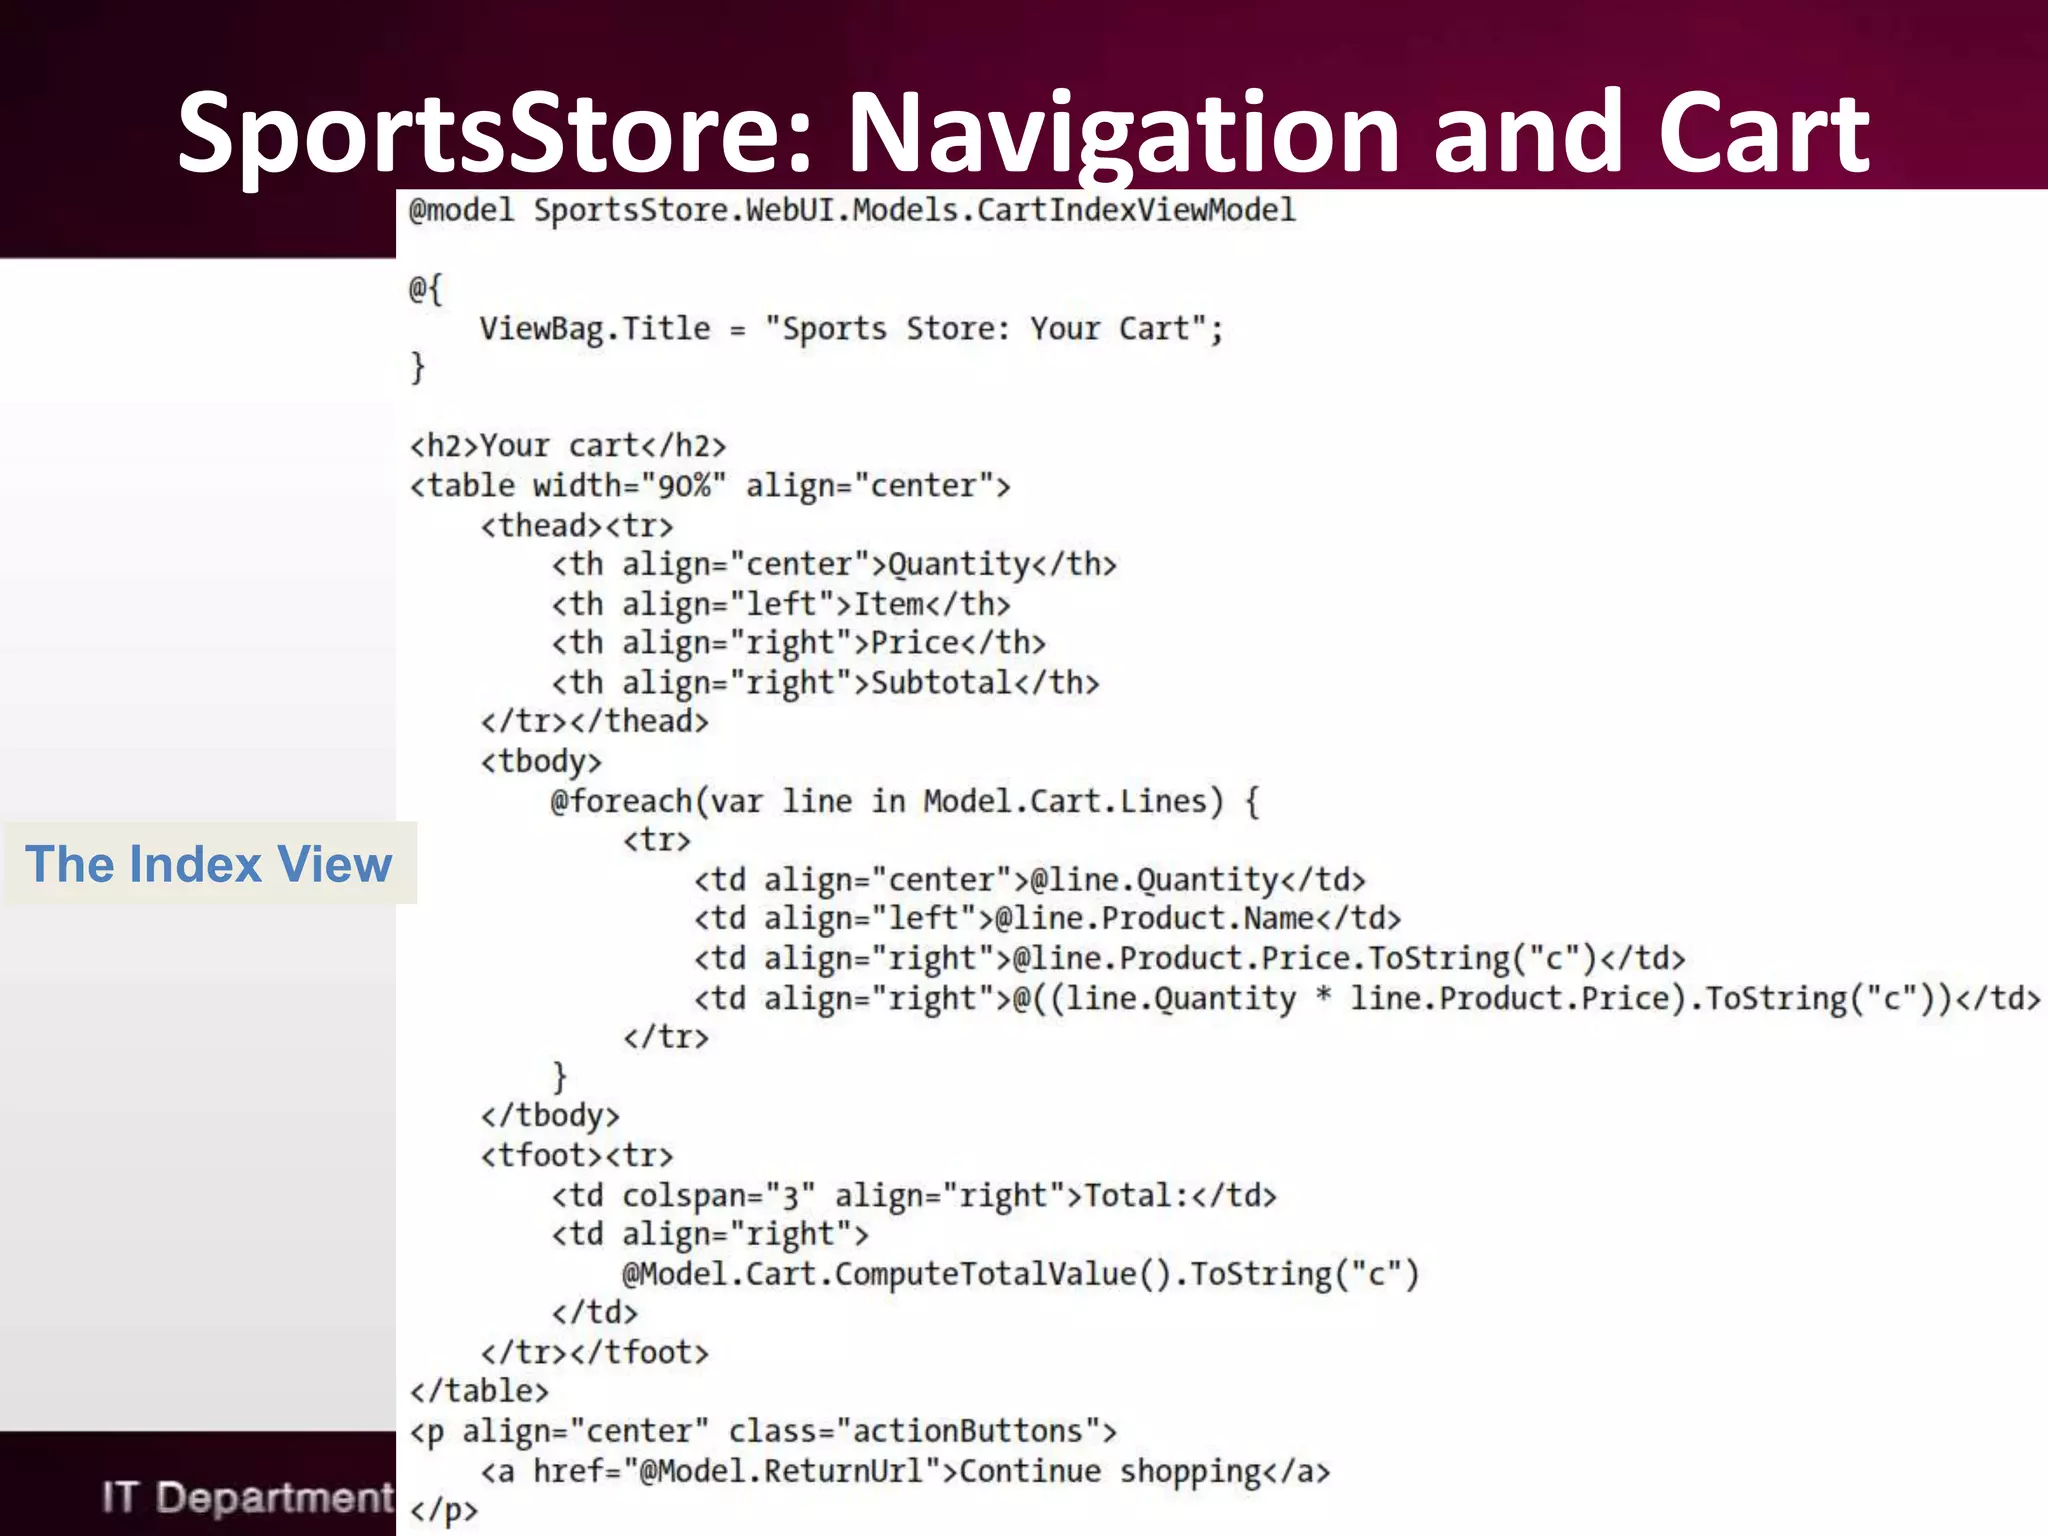Select the p class="actionButtons" line

(x=763, y=1432)
